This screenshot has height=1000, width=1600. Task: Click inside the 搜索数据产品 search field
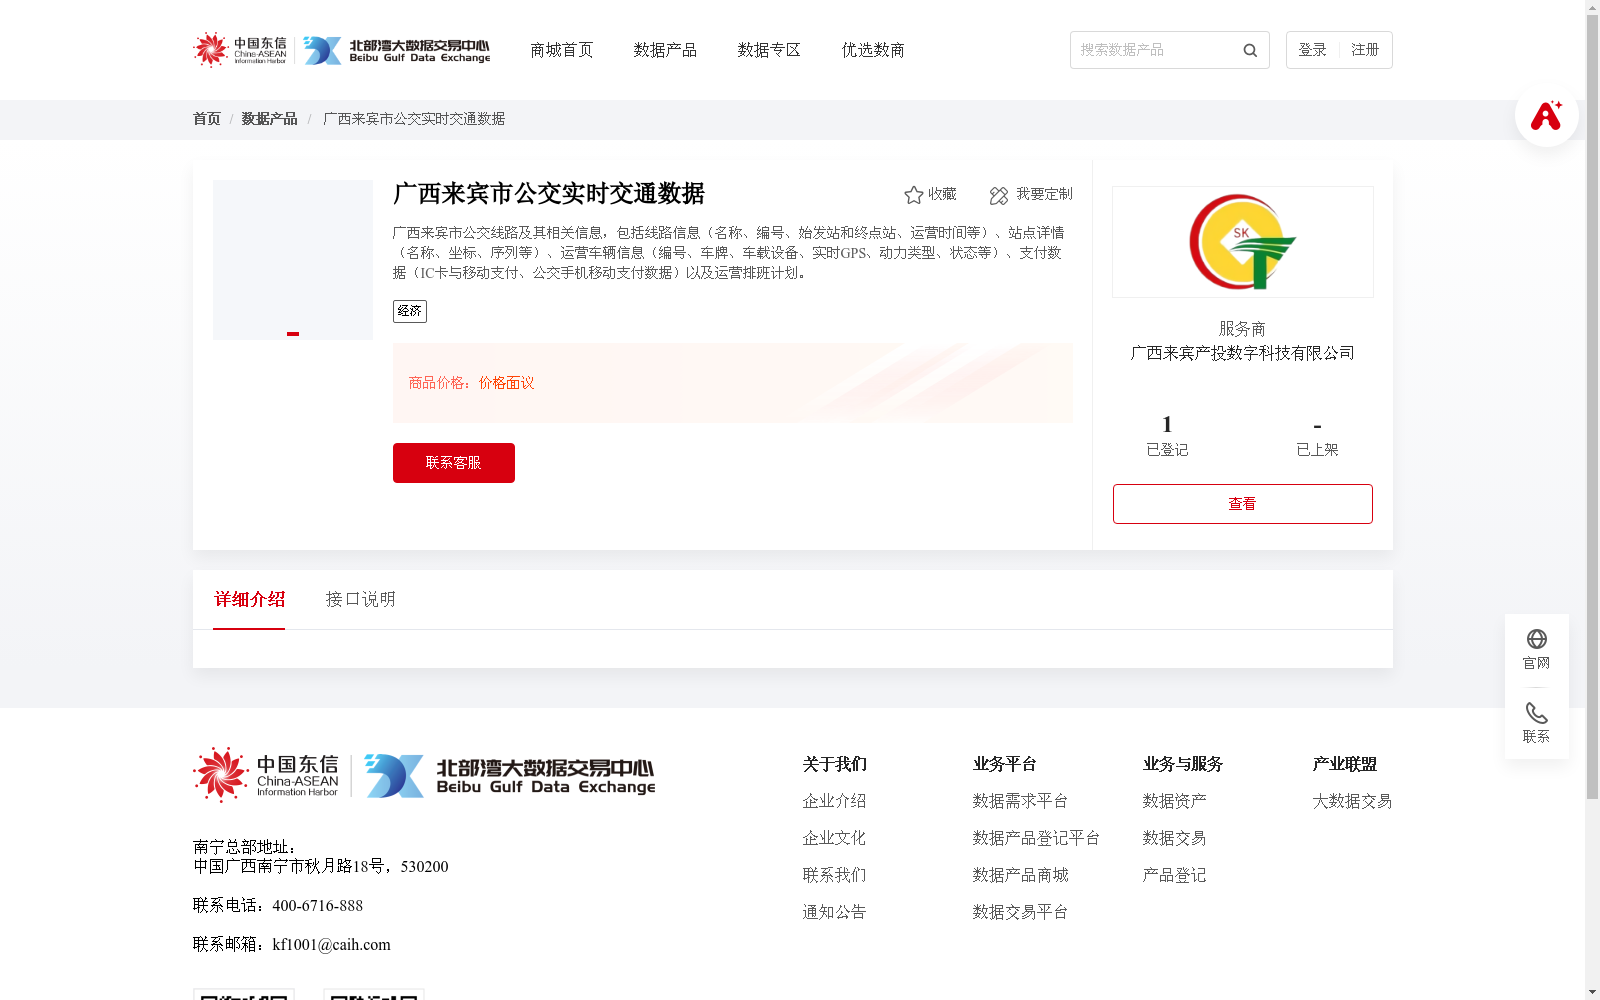pyautogui.click(x=1150, y=49)
